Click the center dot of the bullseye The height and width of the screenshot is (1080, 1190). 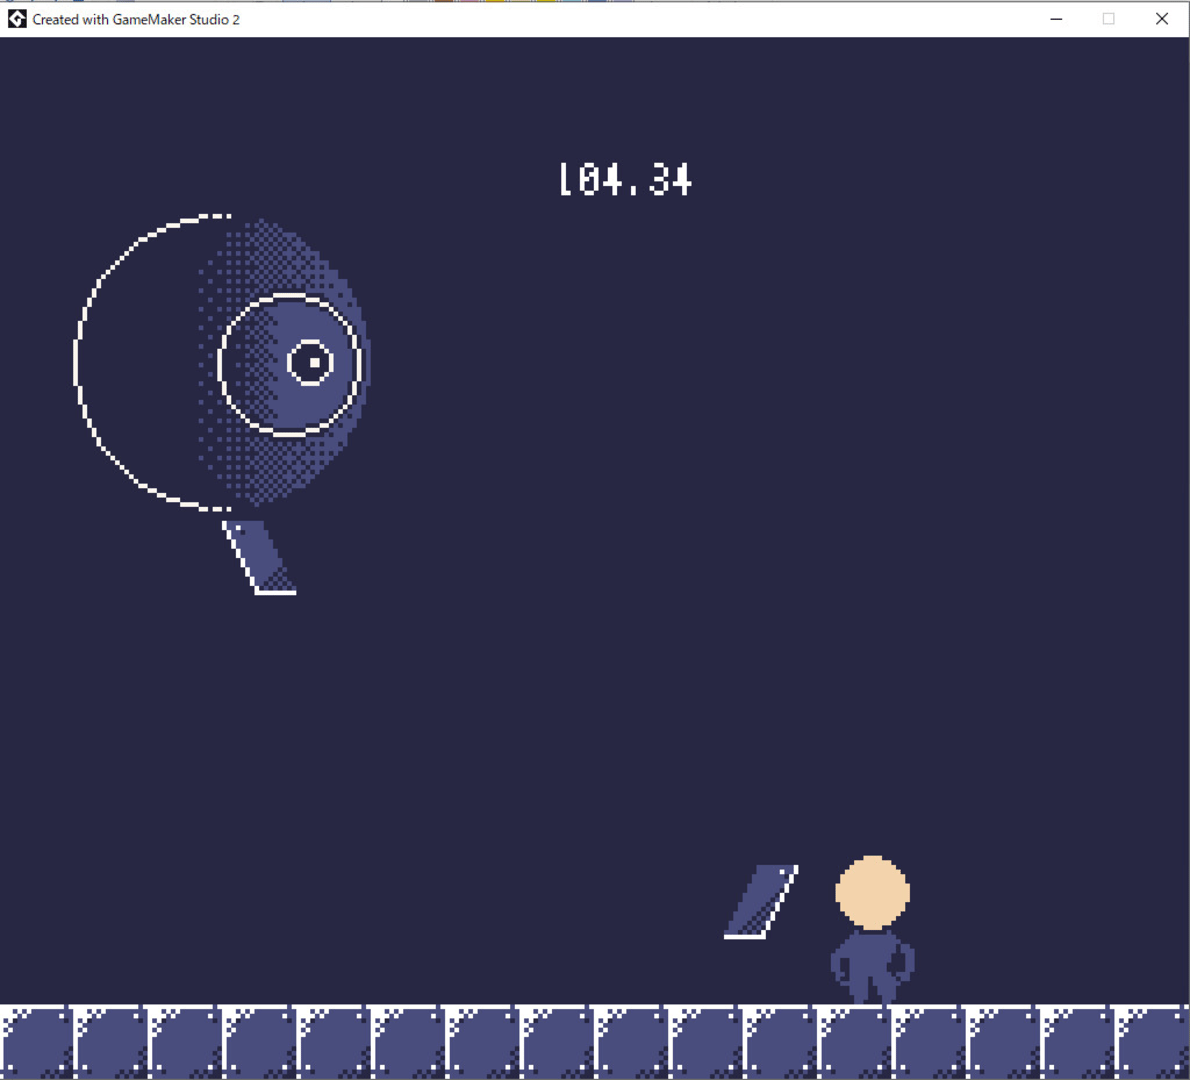(x=313, y=363)
